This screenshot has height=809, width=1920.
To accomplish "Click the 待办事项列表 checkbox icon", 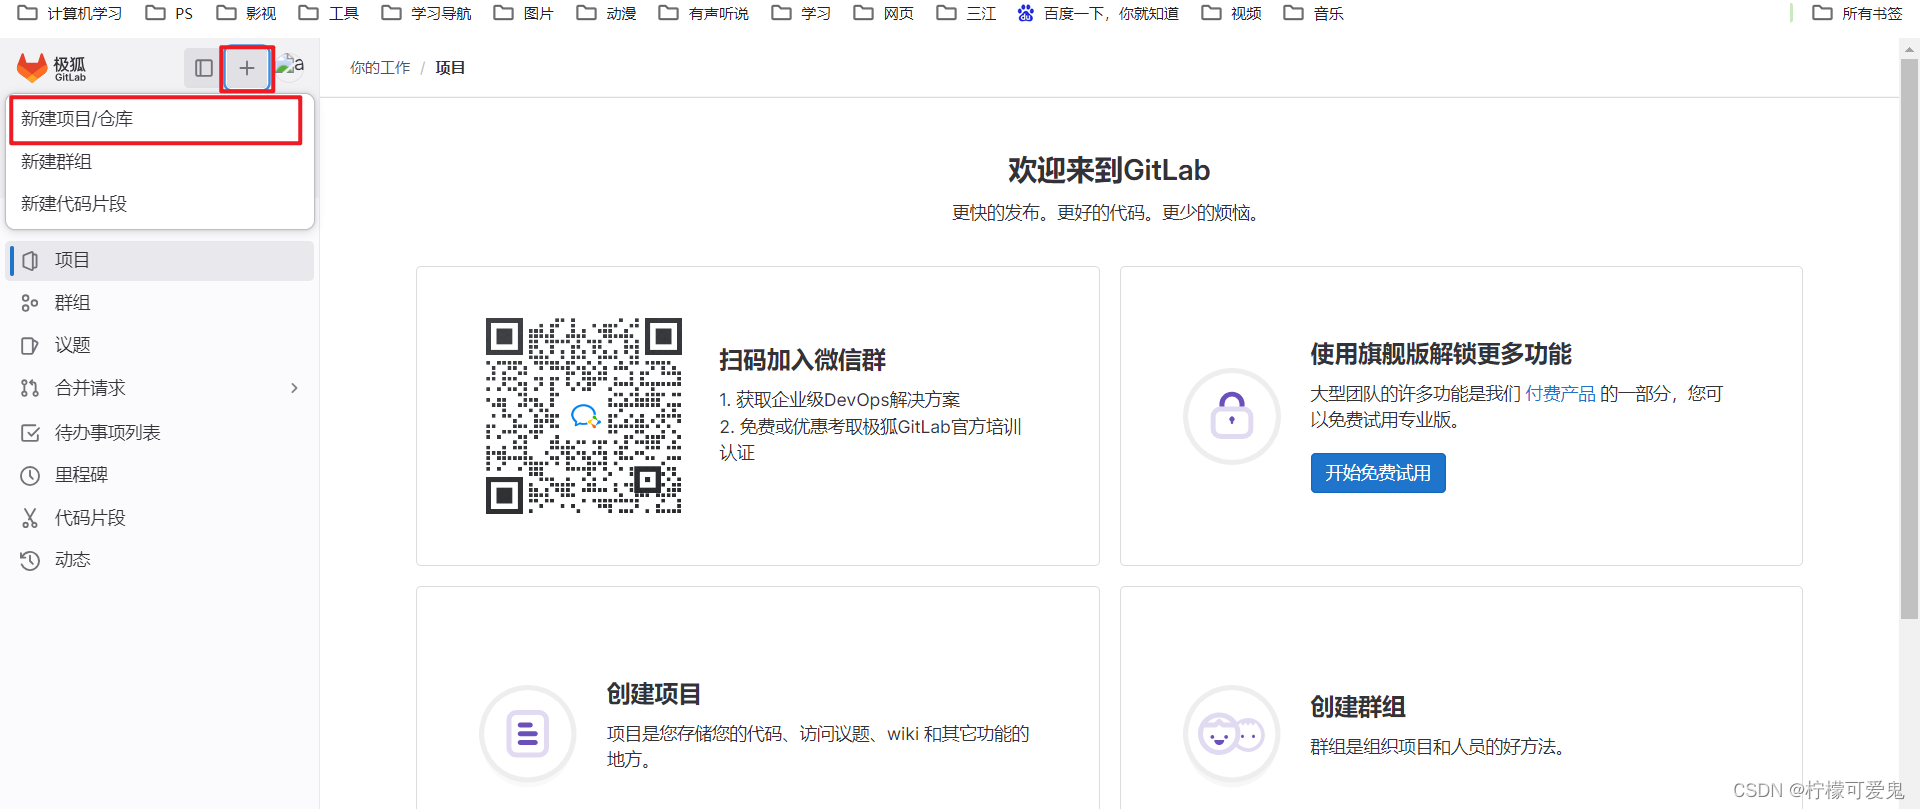I will coord(30,433).
